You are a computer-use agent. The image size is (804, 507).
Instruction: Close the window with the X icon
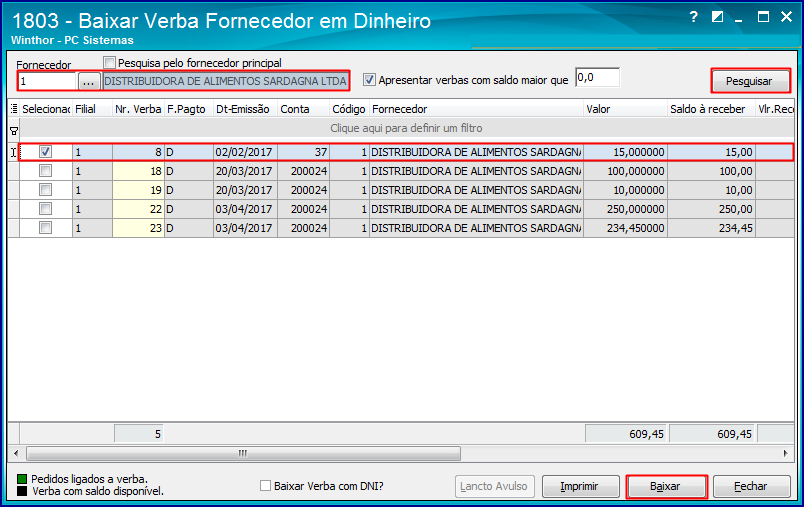click(786, 17)
